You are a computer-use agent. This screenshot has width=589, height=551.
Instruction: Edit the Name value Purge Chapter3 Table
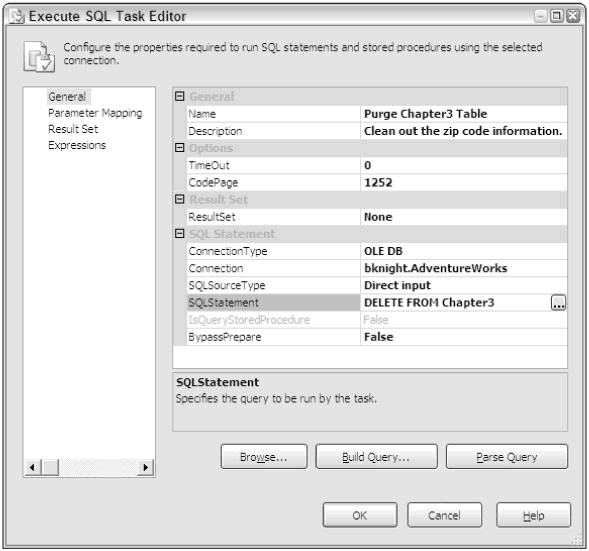pos(464,114)
